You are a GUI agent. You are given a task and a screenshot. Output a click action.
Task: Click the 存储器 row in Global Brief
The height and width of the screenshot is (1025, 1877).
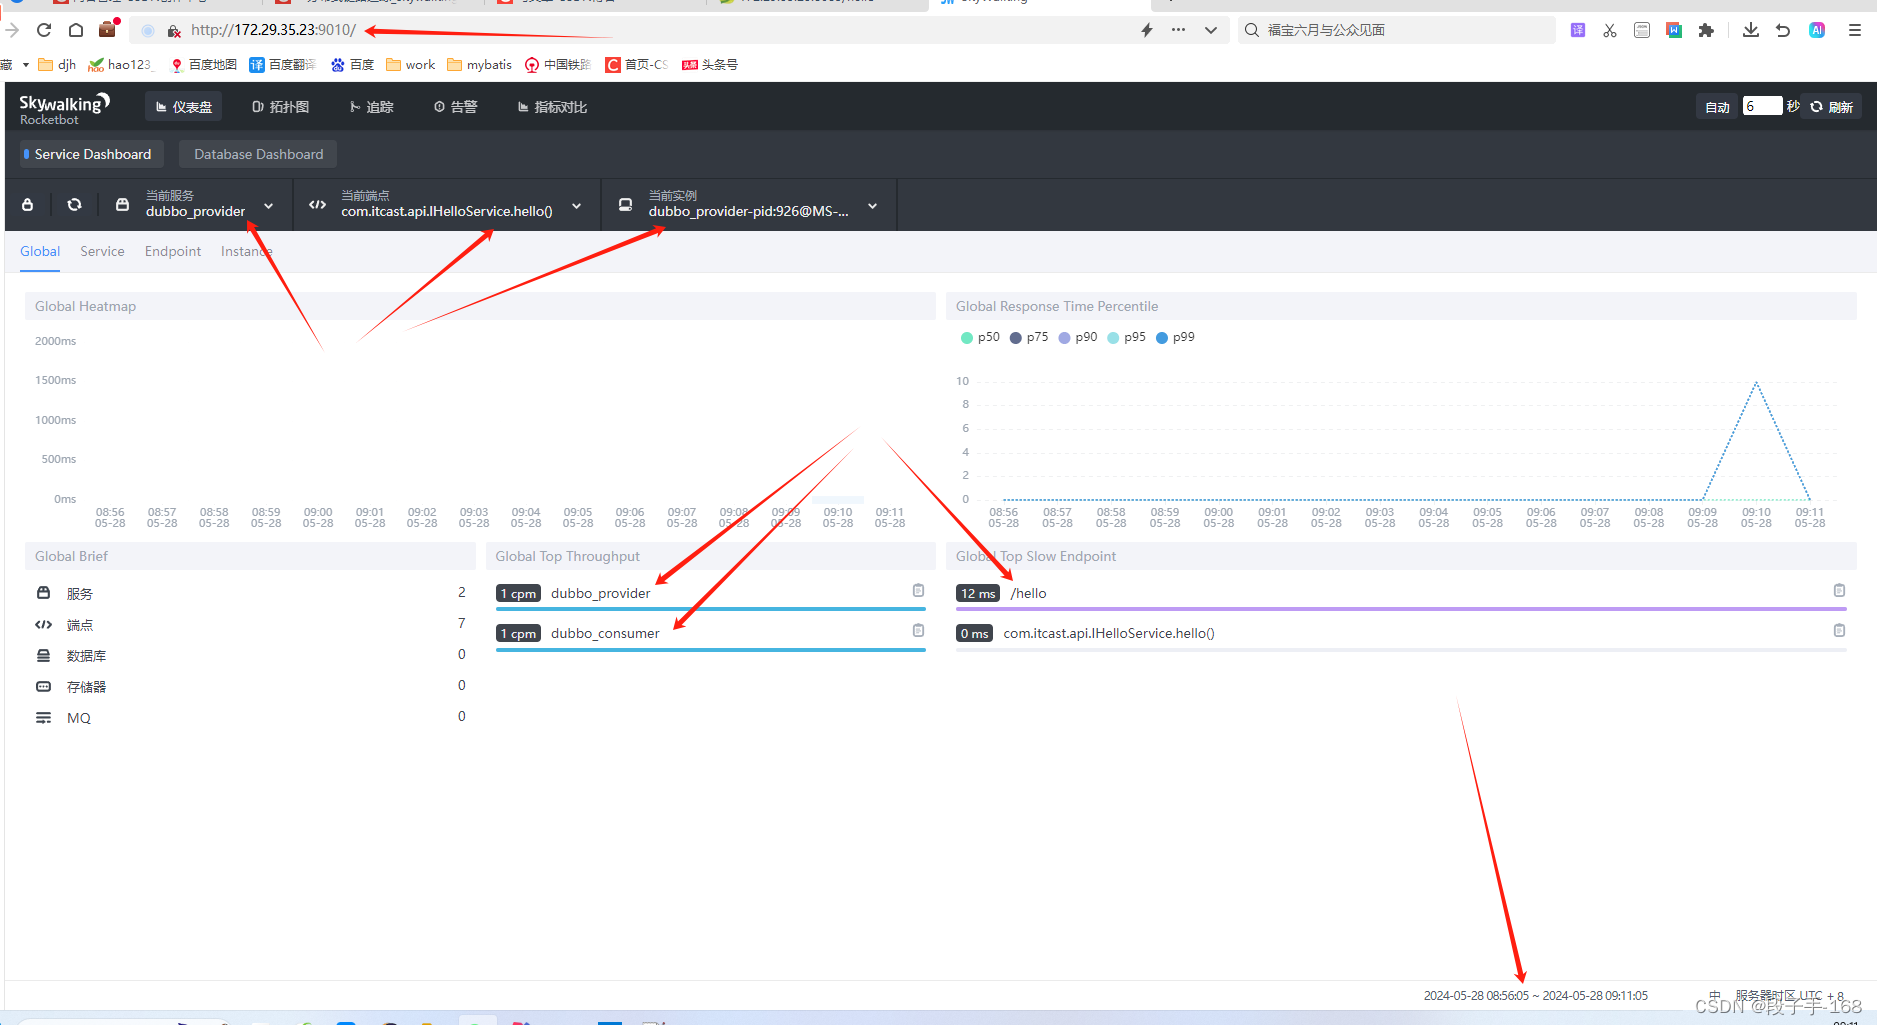point(250,686)
